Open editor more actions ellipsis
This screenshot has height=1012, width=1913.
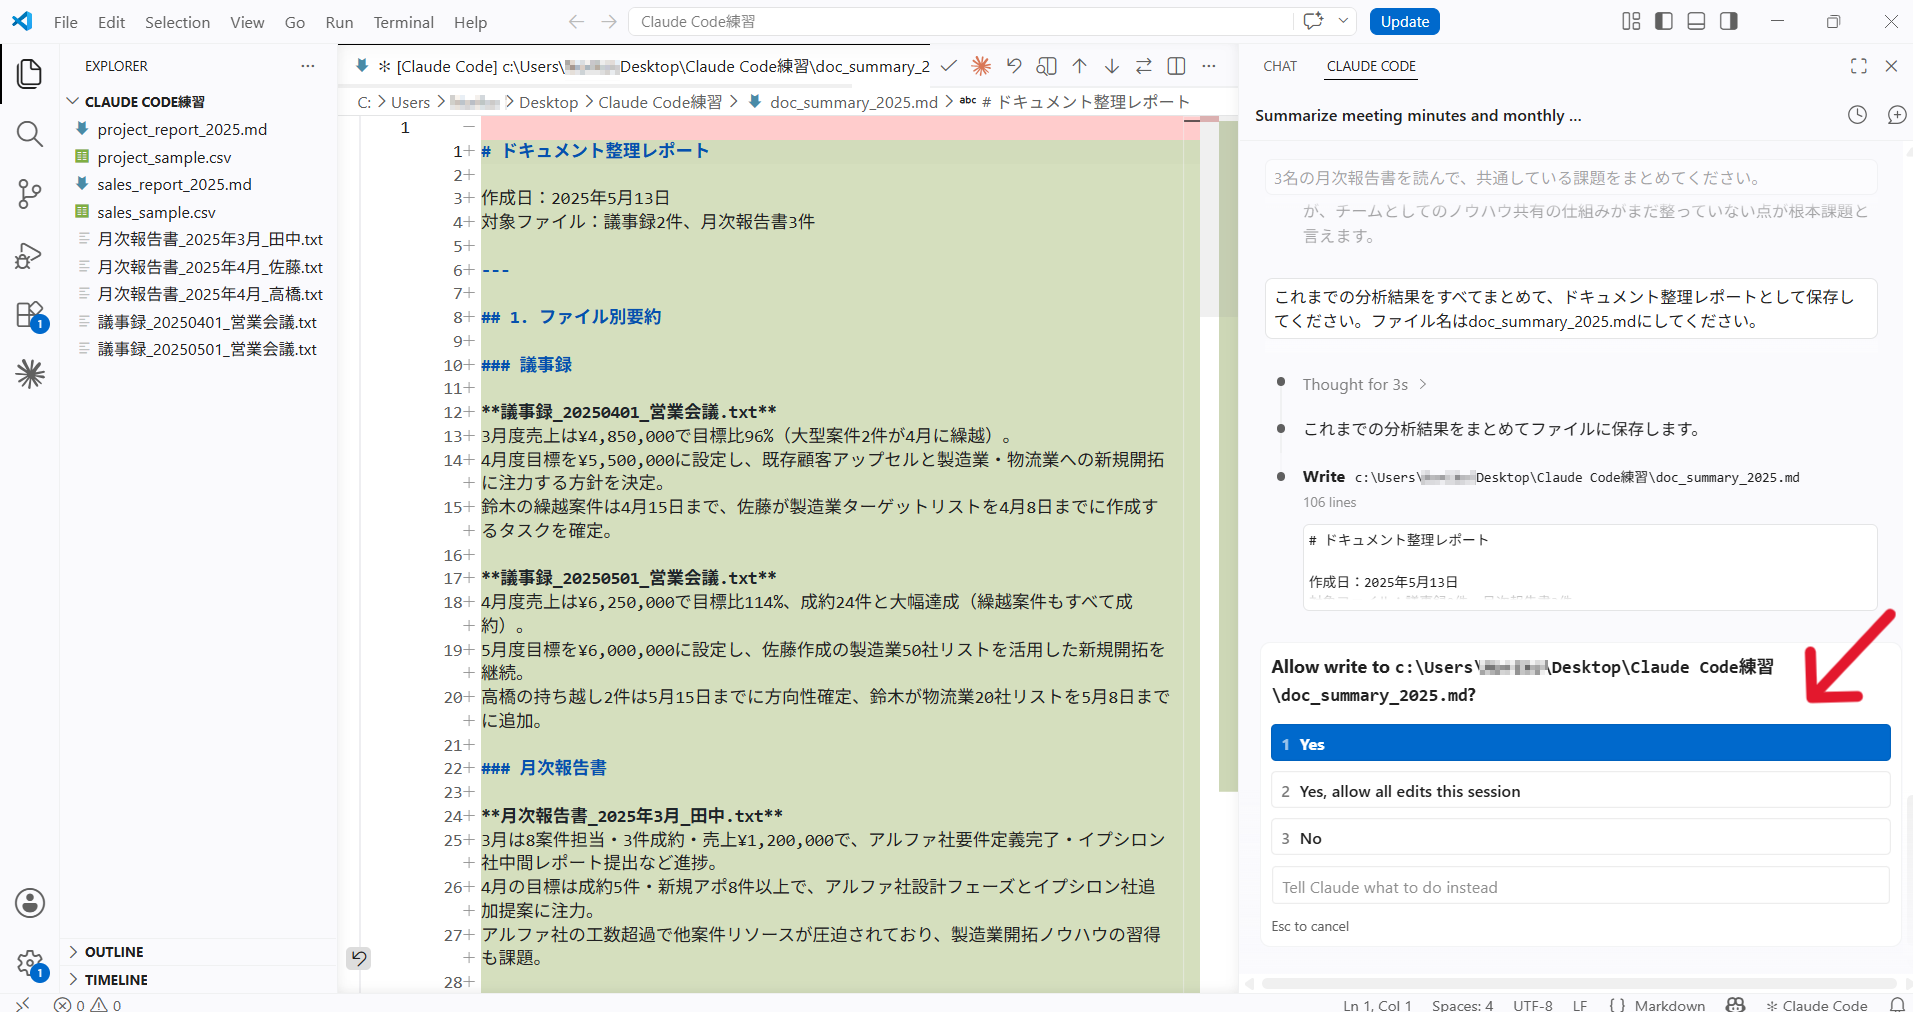point(1209,66)
